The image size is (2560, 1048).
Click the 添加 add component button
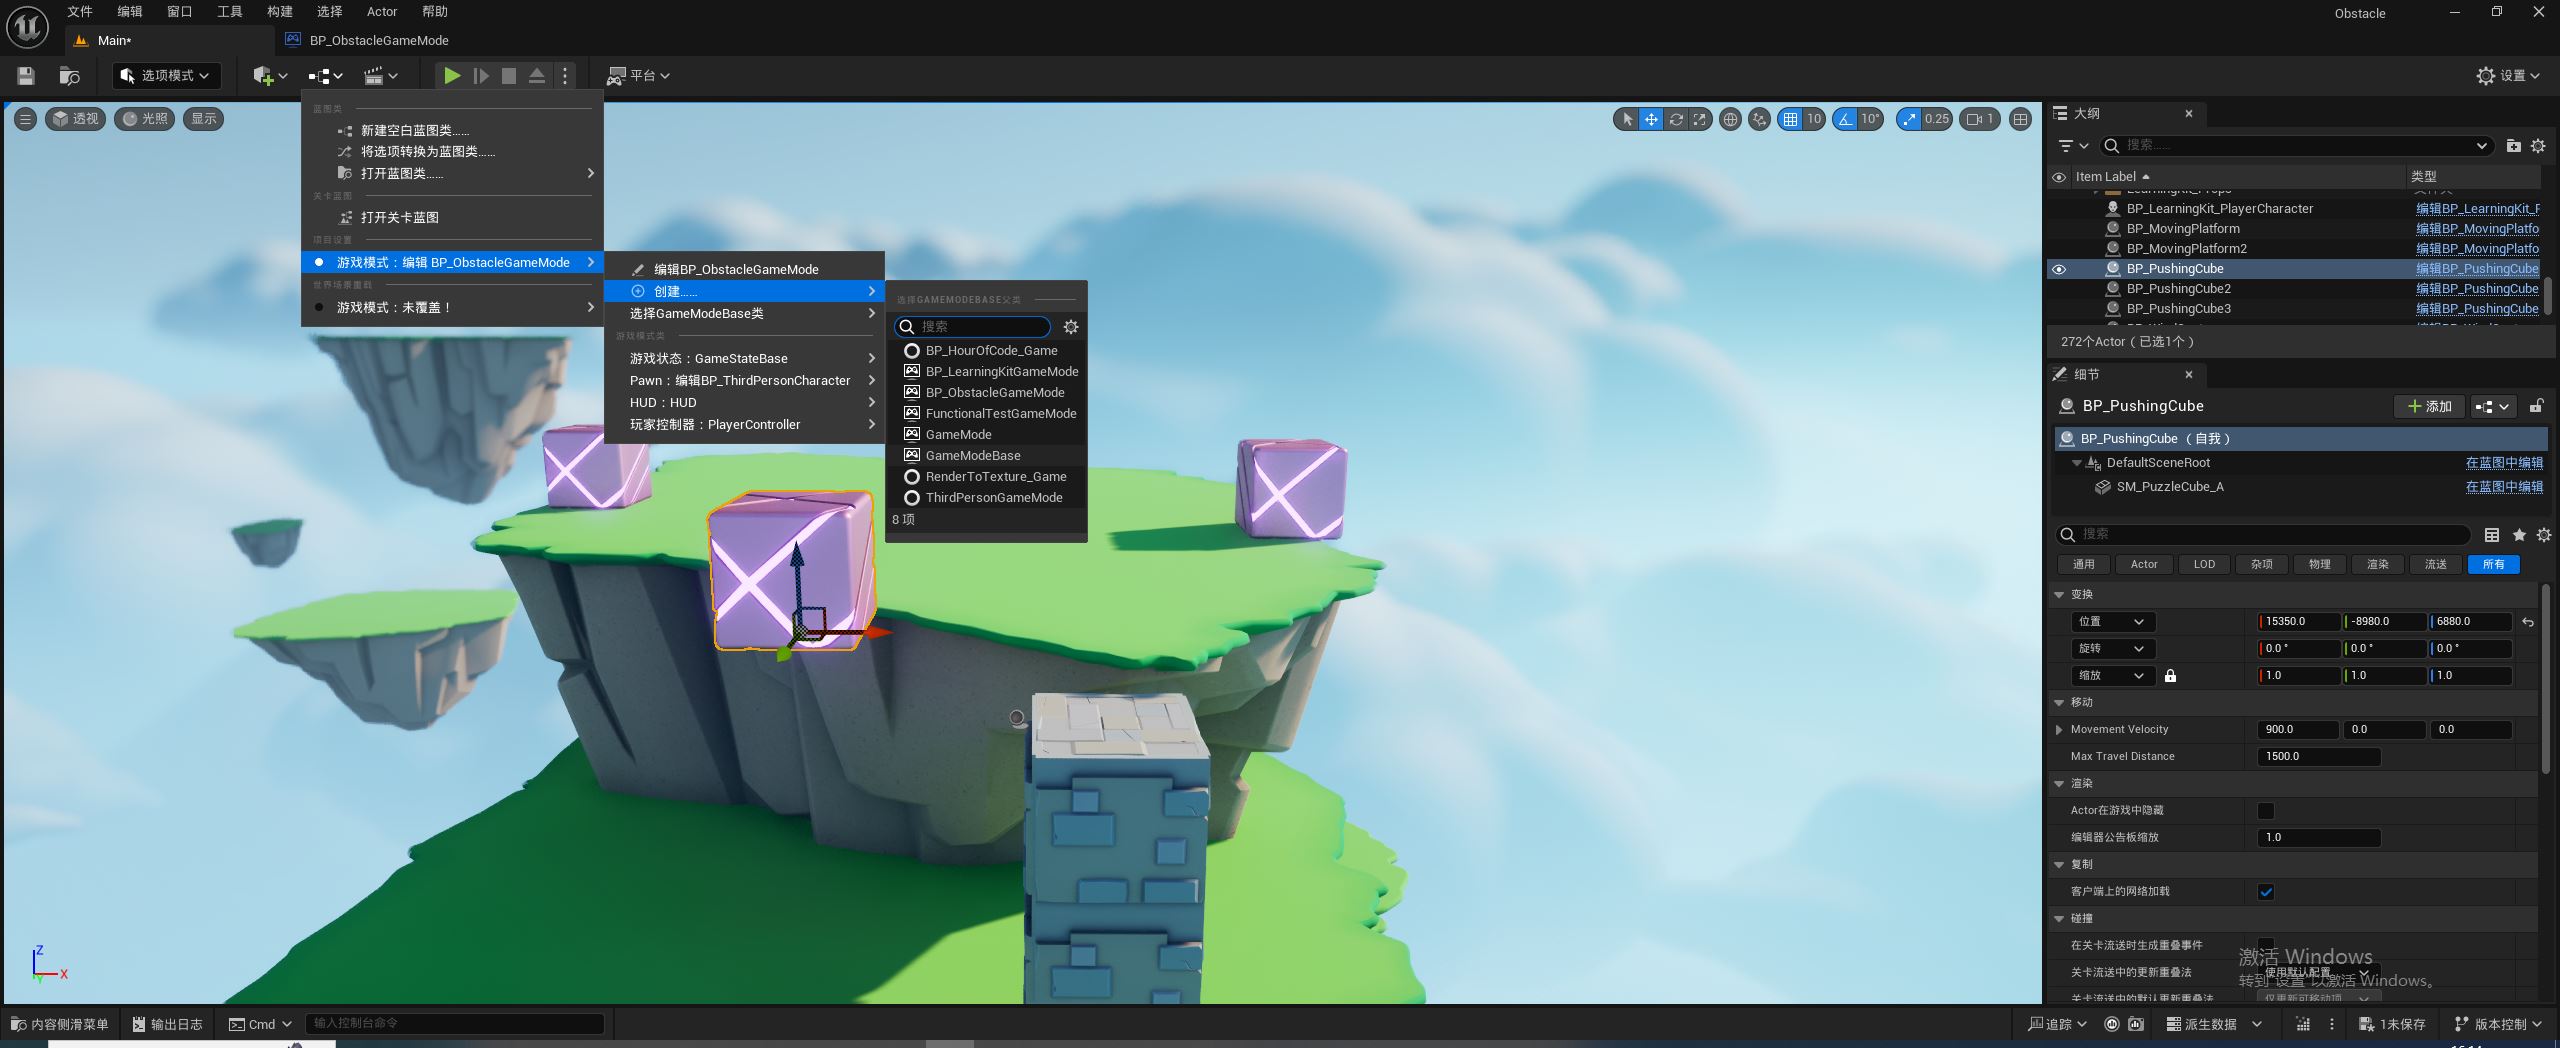point(2429,407)
